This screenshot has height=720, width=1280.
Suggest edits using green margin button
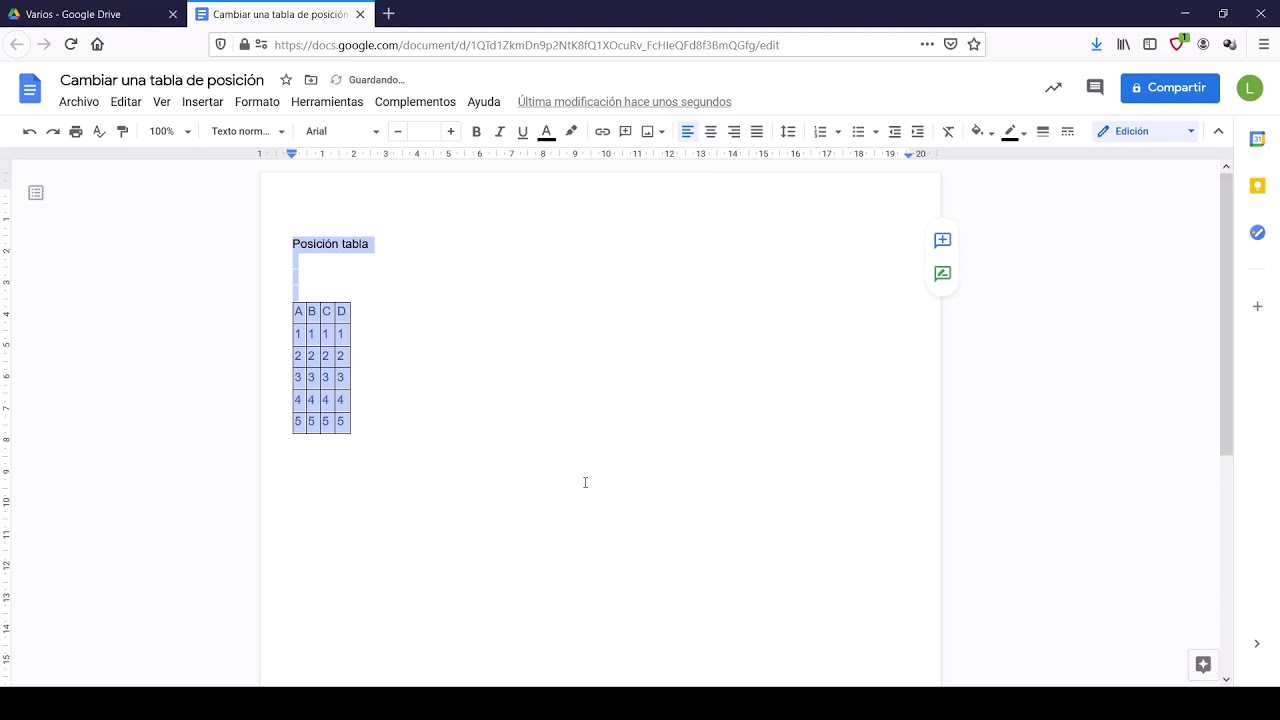pyautogui.click(x=942, y=274)
